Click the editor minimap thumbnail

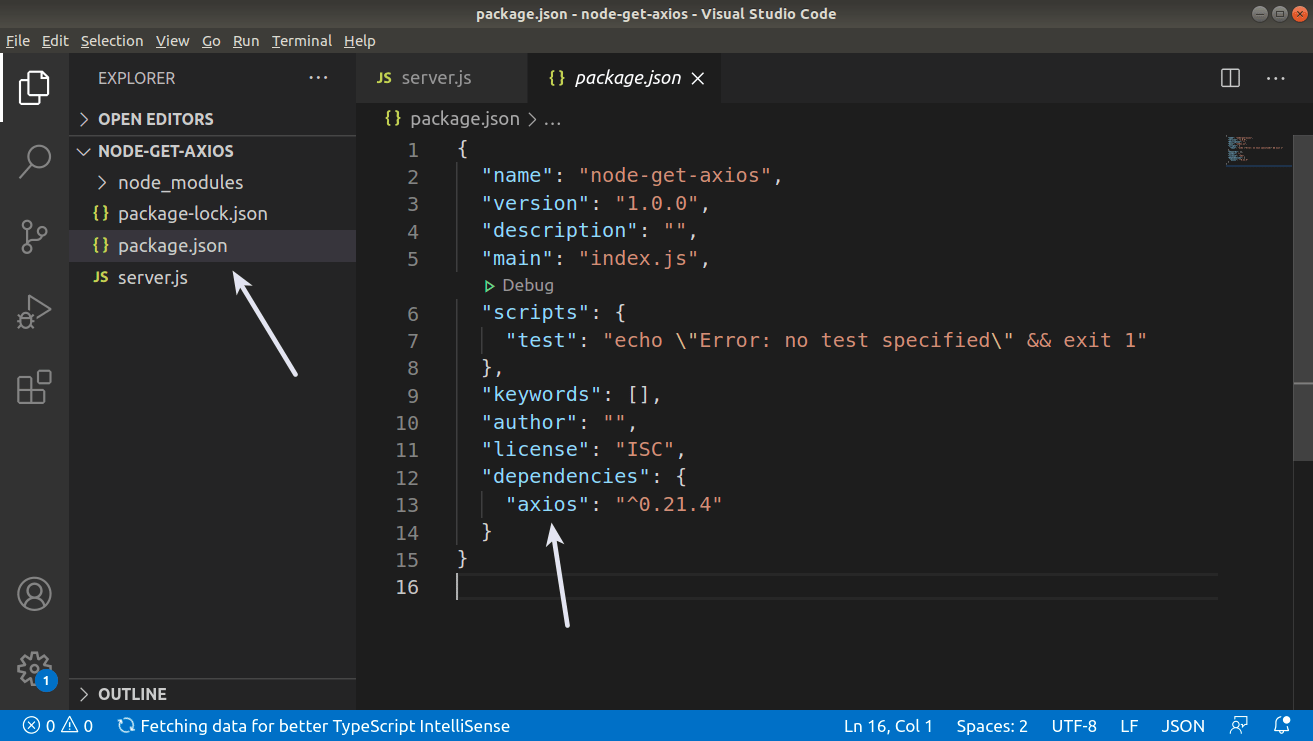1257,150
